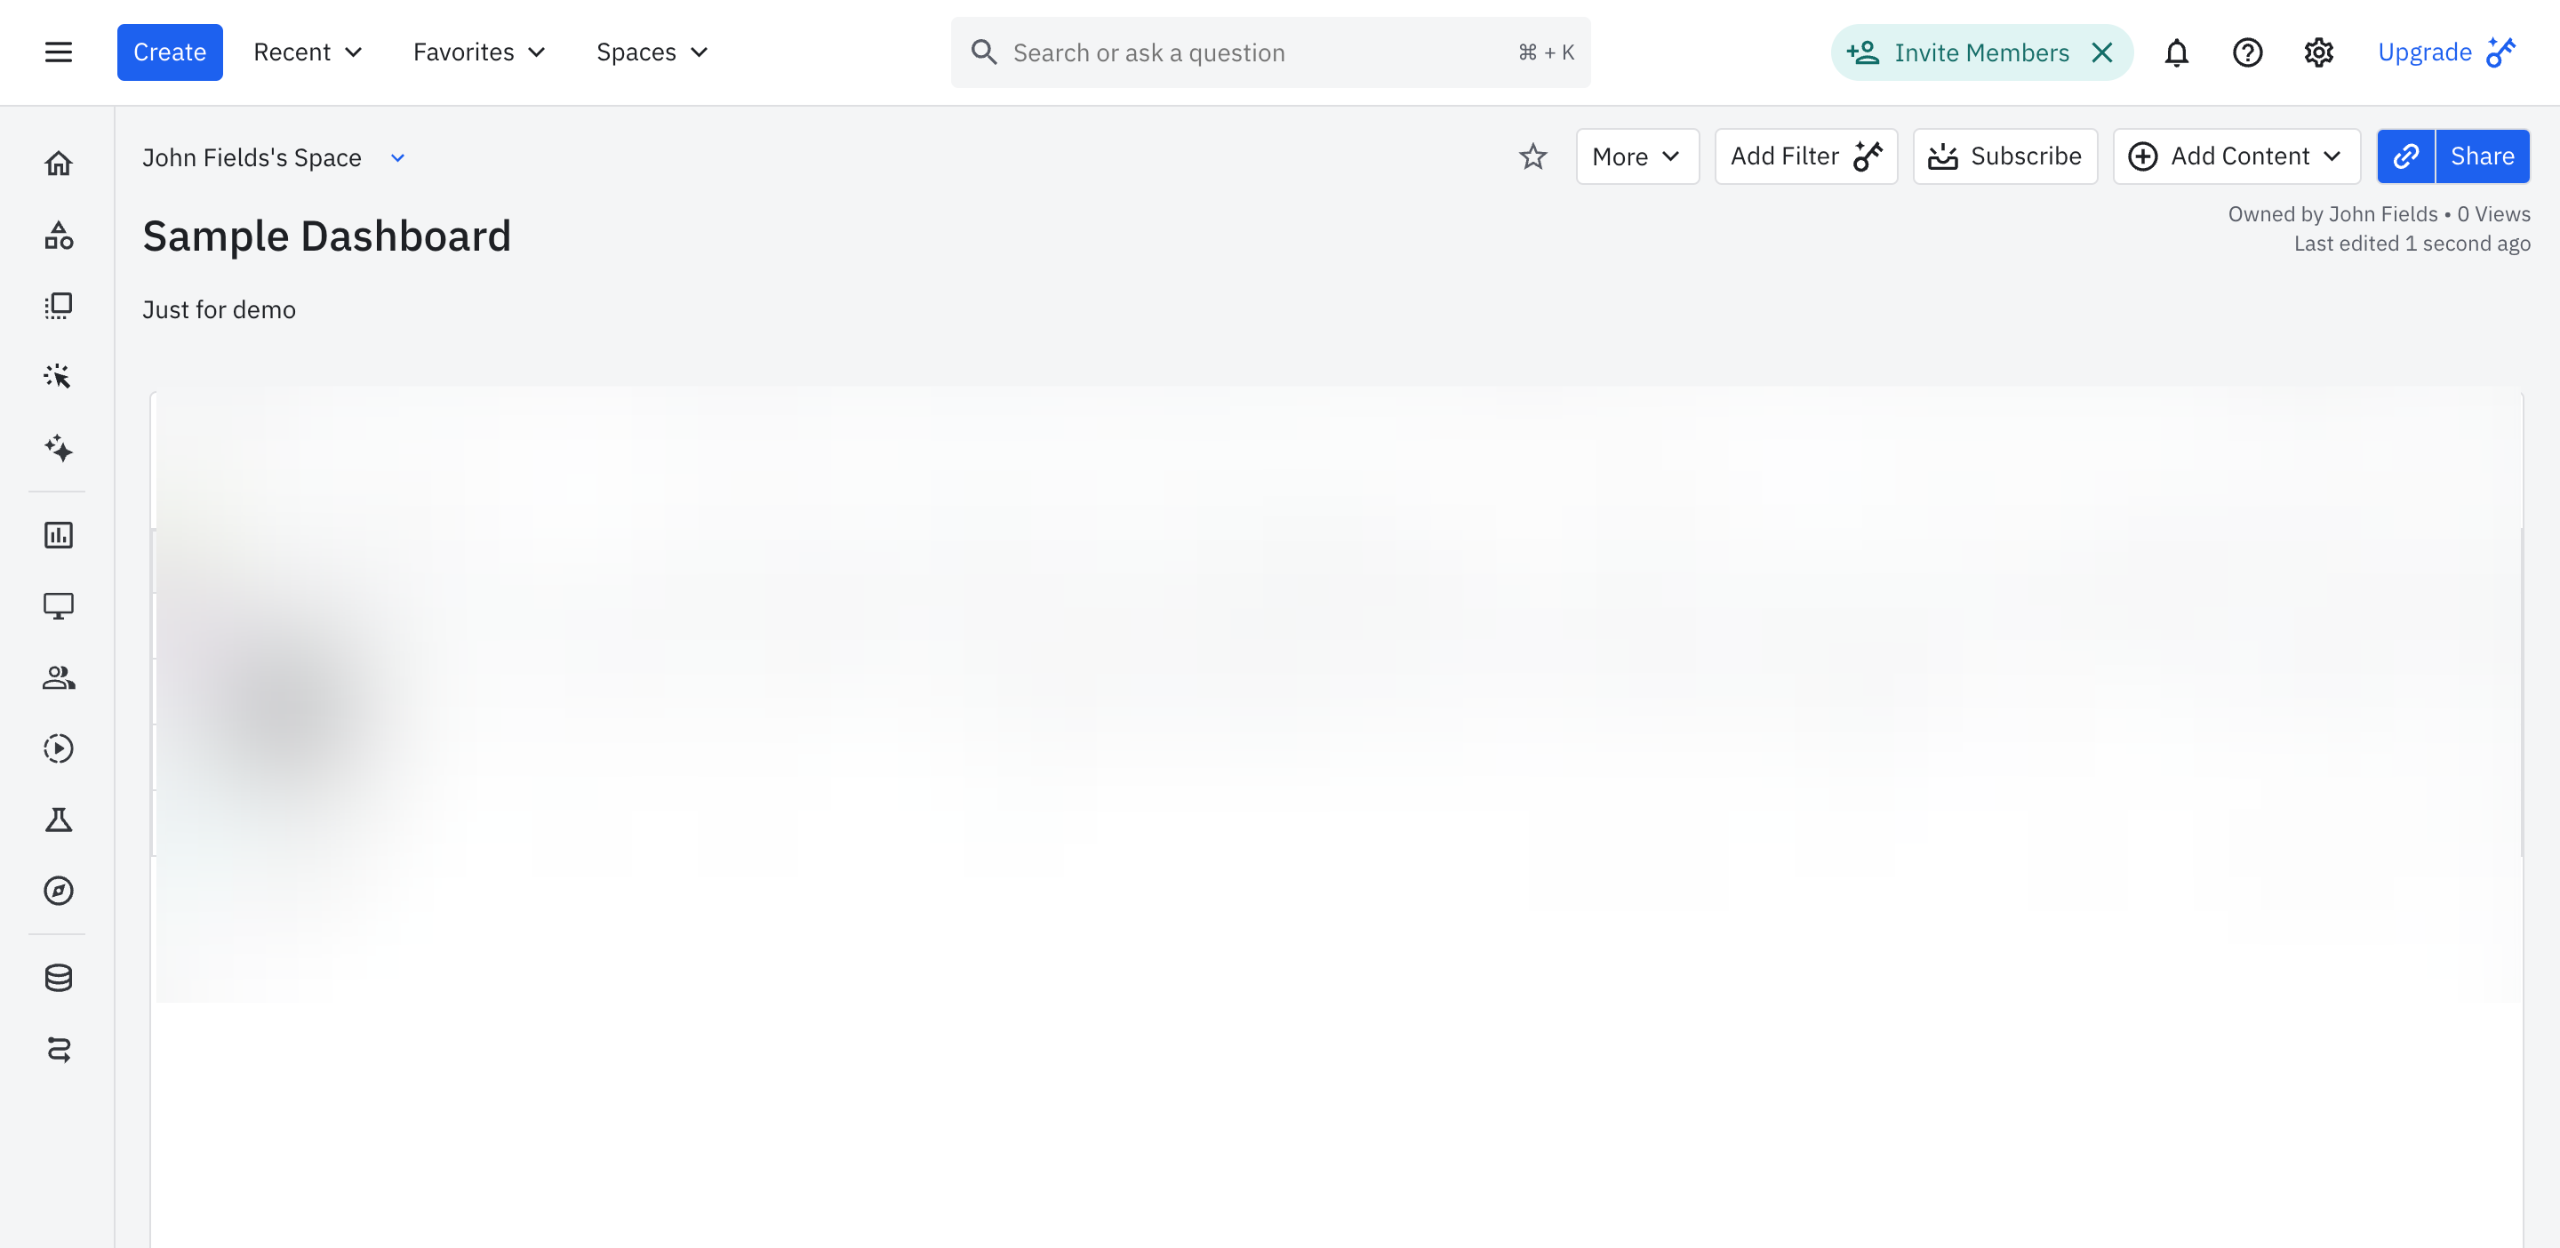Viewport: 2560px width, 1248px height.
Task: Toggle the hamburger menu sidebar
Action: (58, 52)
